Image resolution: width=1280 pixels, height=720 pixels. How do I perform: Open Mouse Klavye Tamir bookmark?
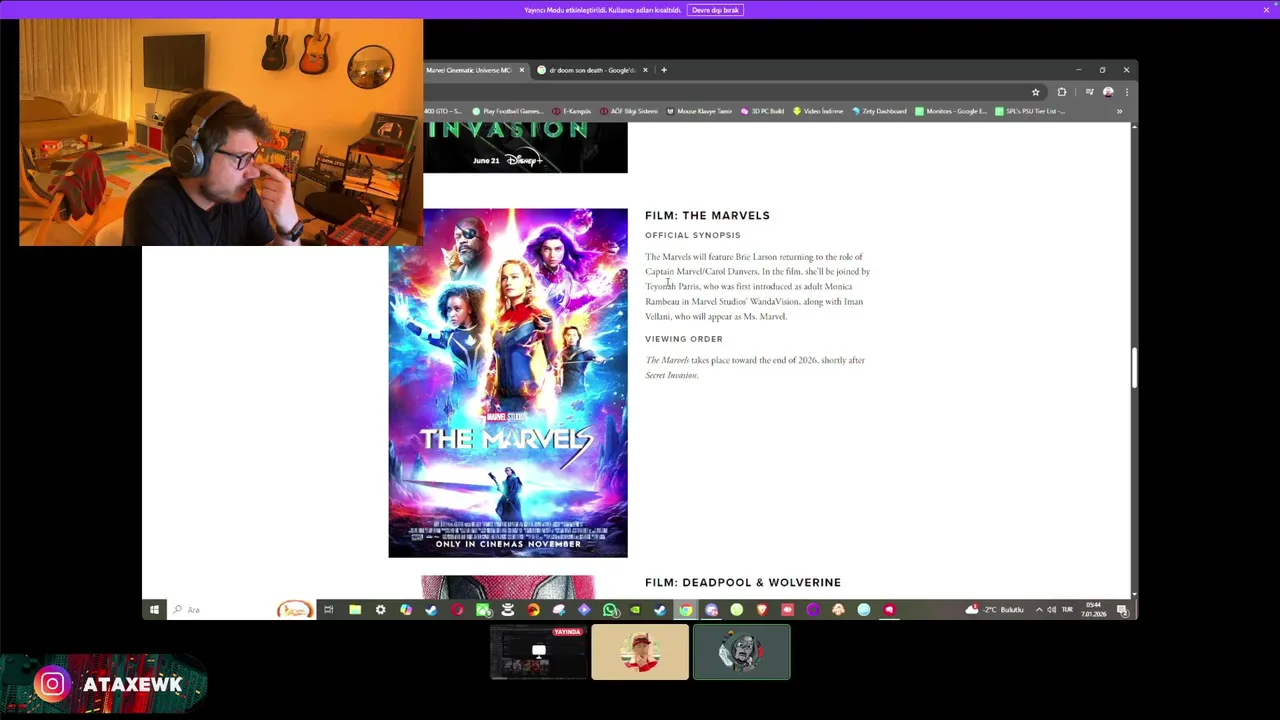[x=699, y=111]
